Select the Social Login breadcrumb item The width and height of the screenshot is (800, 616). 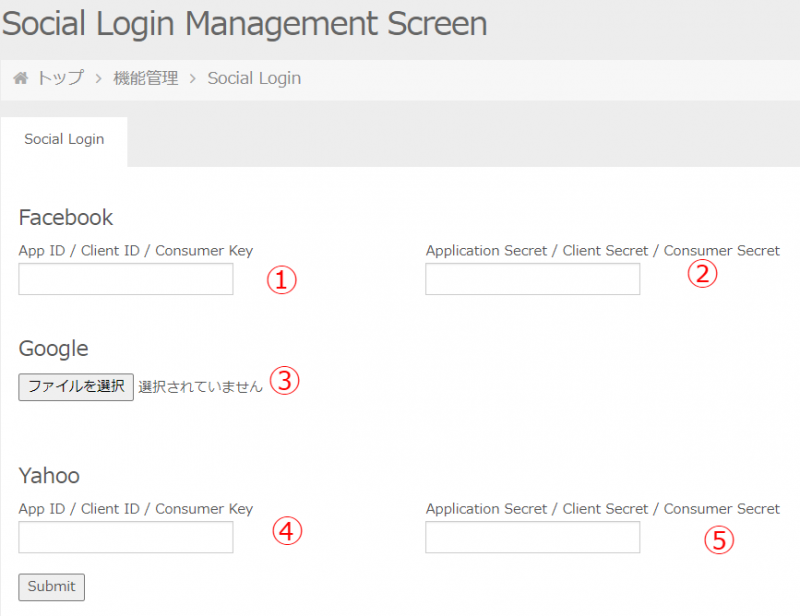pyautogui.click(x=254, y=78)
